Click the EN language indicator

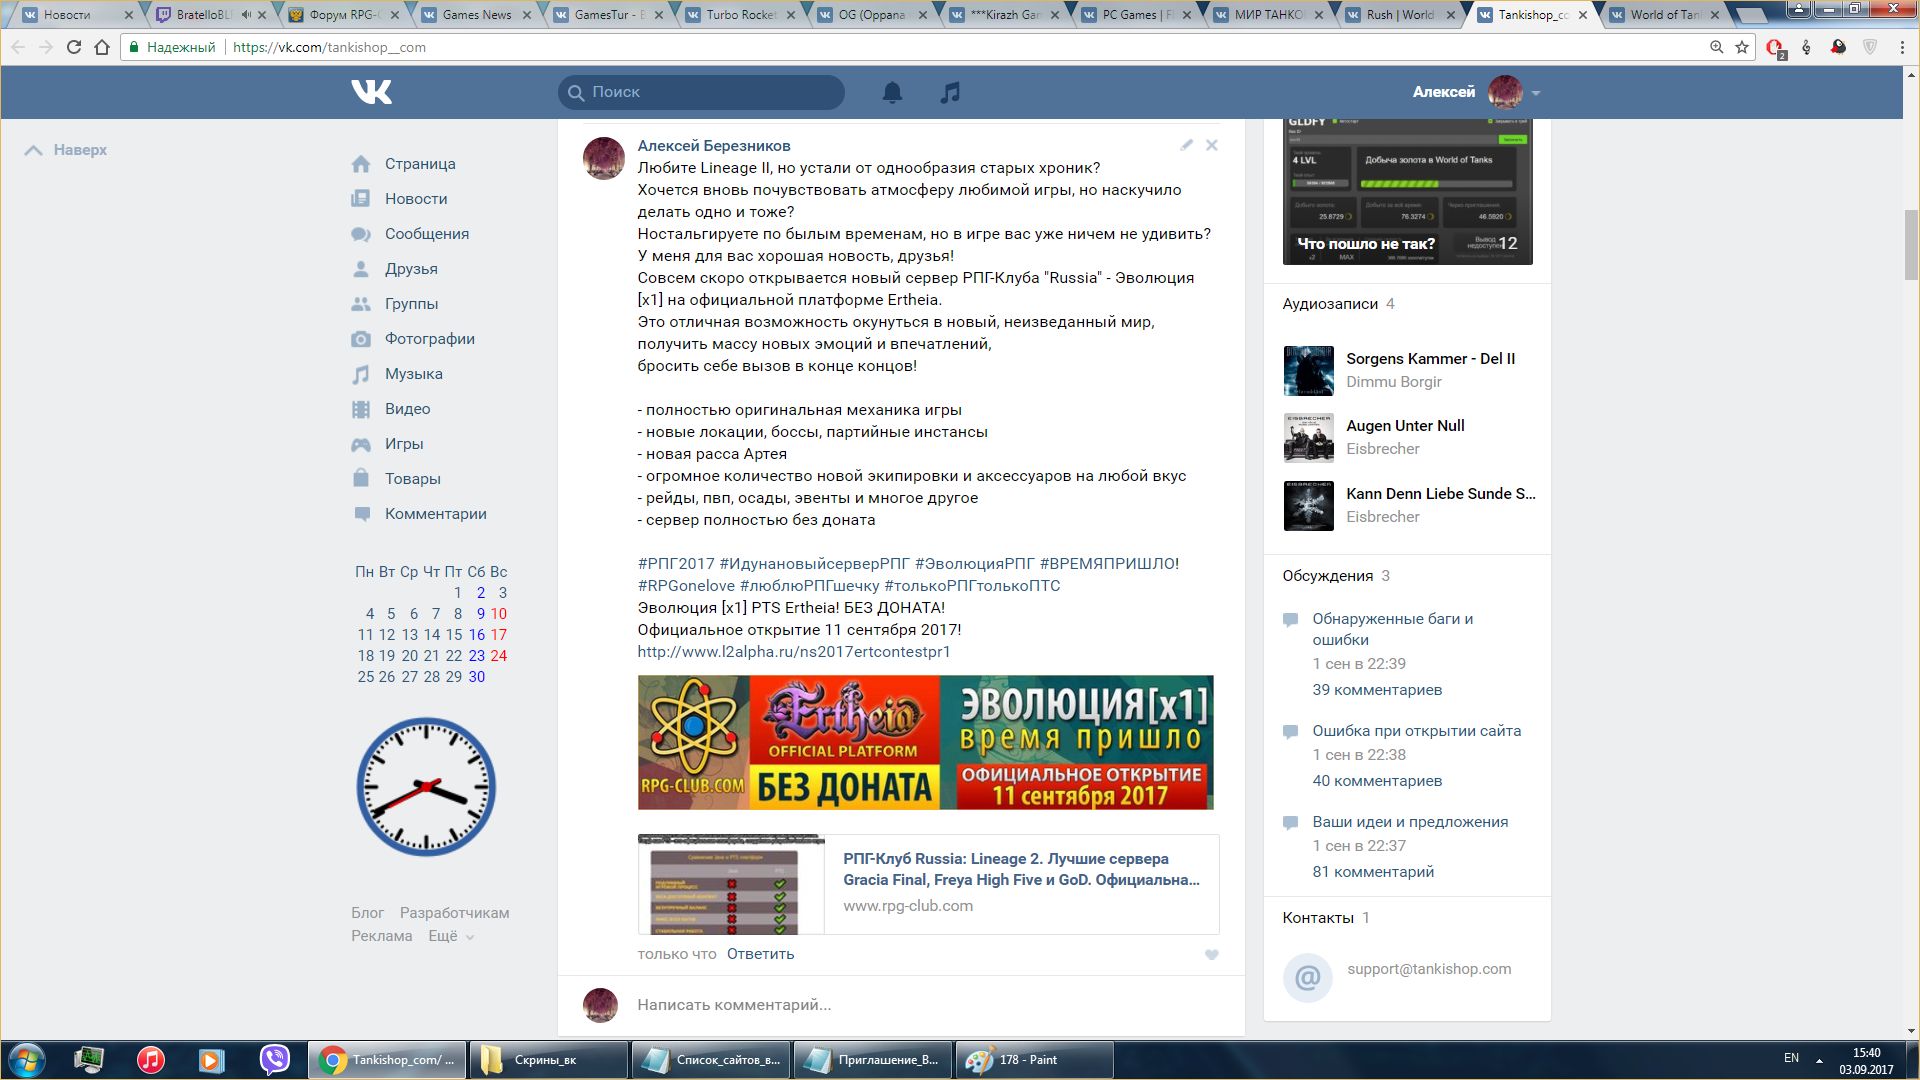tap(1791, 1058)
